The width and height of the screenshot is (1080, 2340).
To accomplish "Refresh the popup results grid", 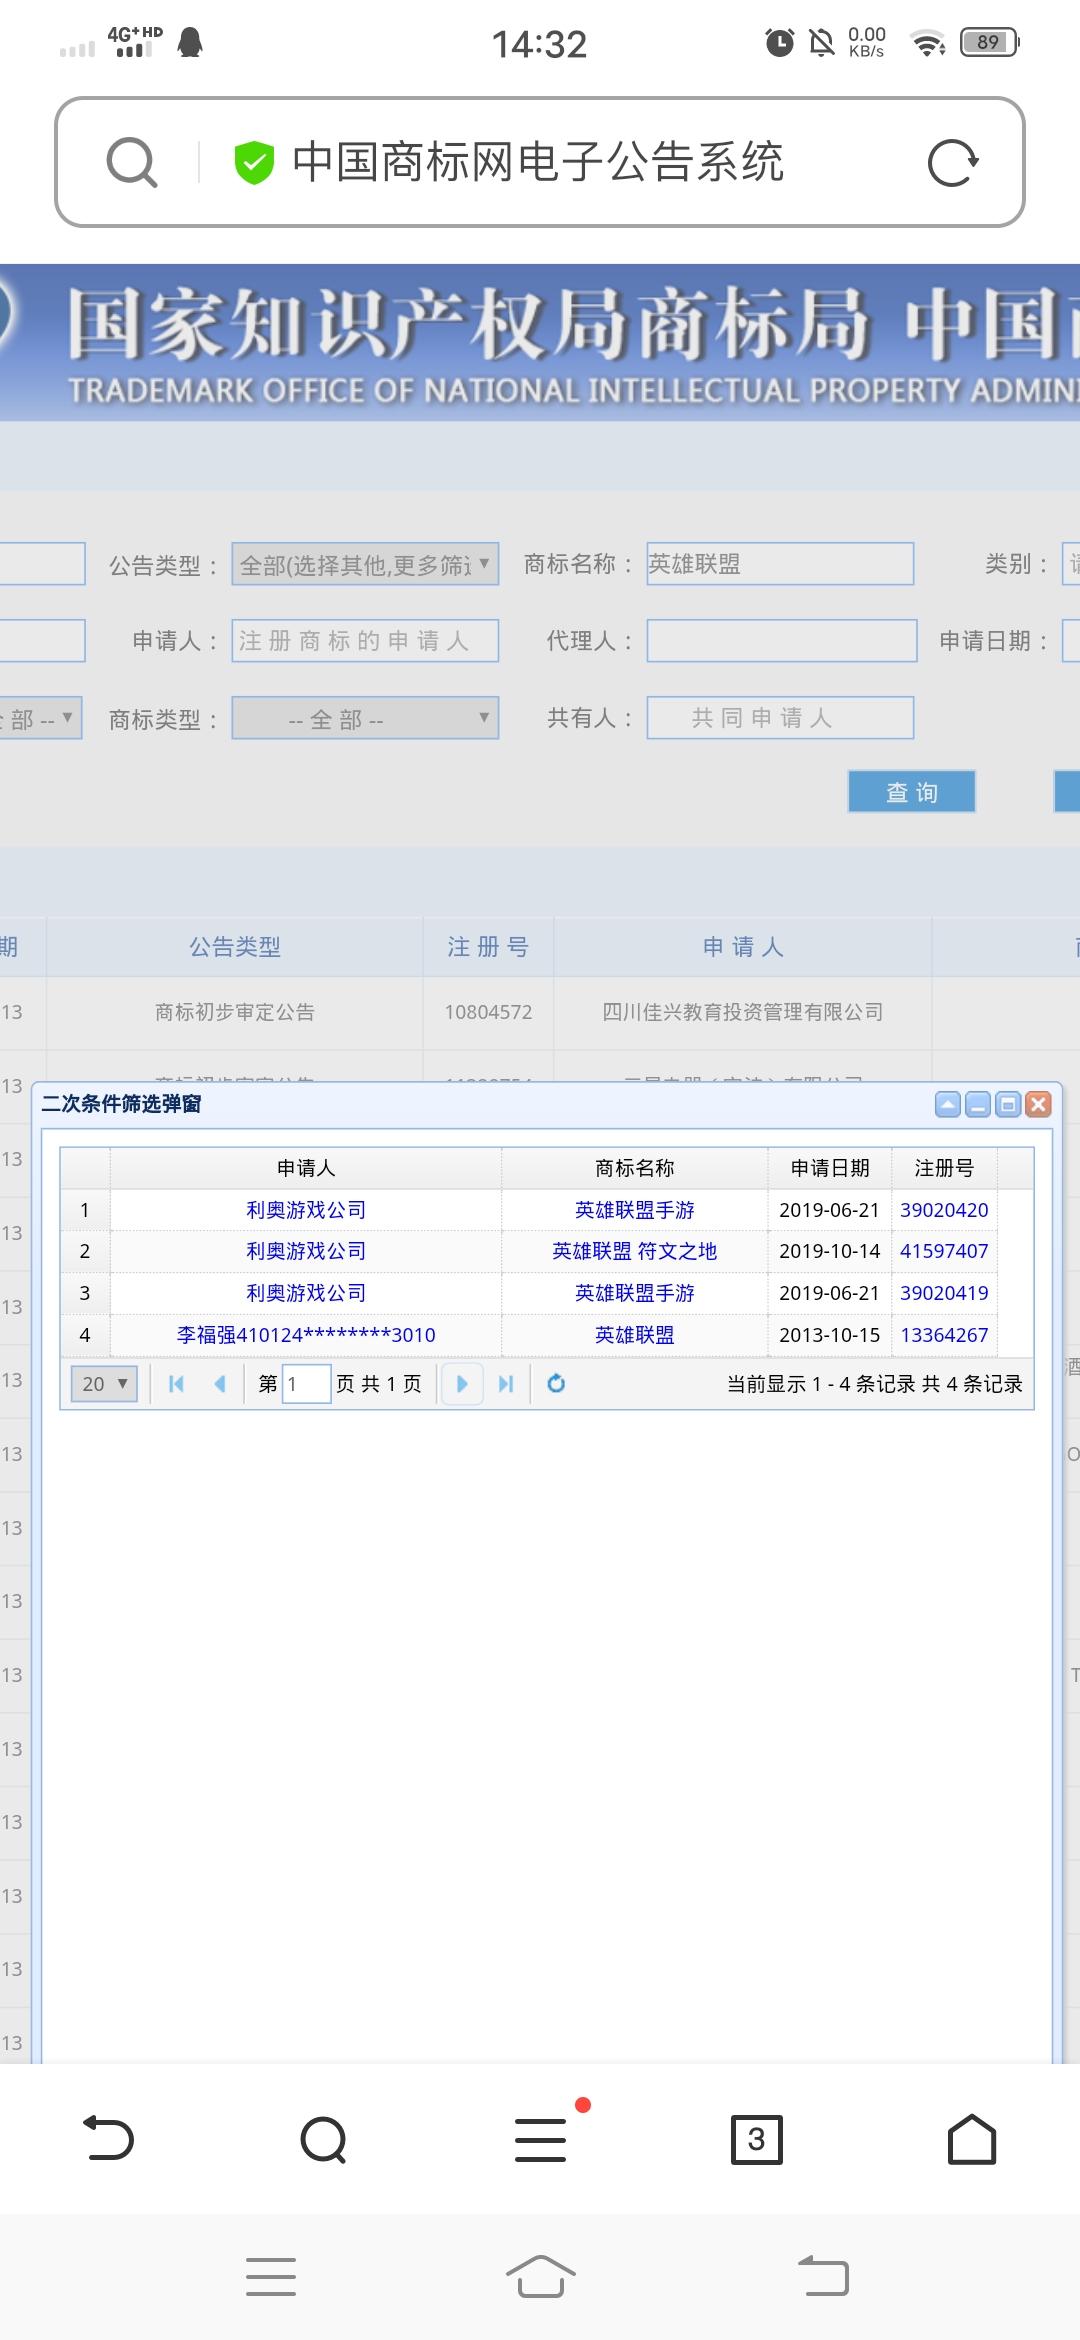I will coord(557,1384).
